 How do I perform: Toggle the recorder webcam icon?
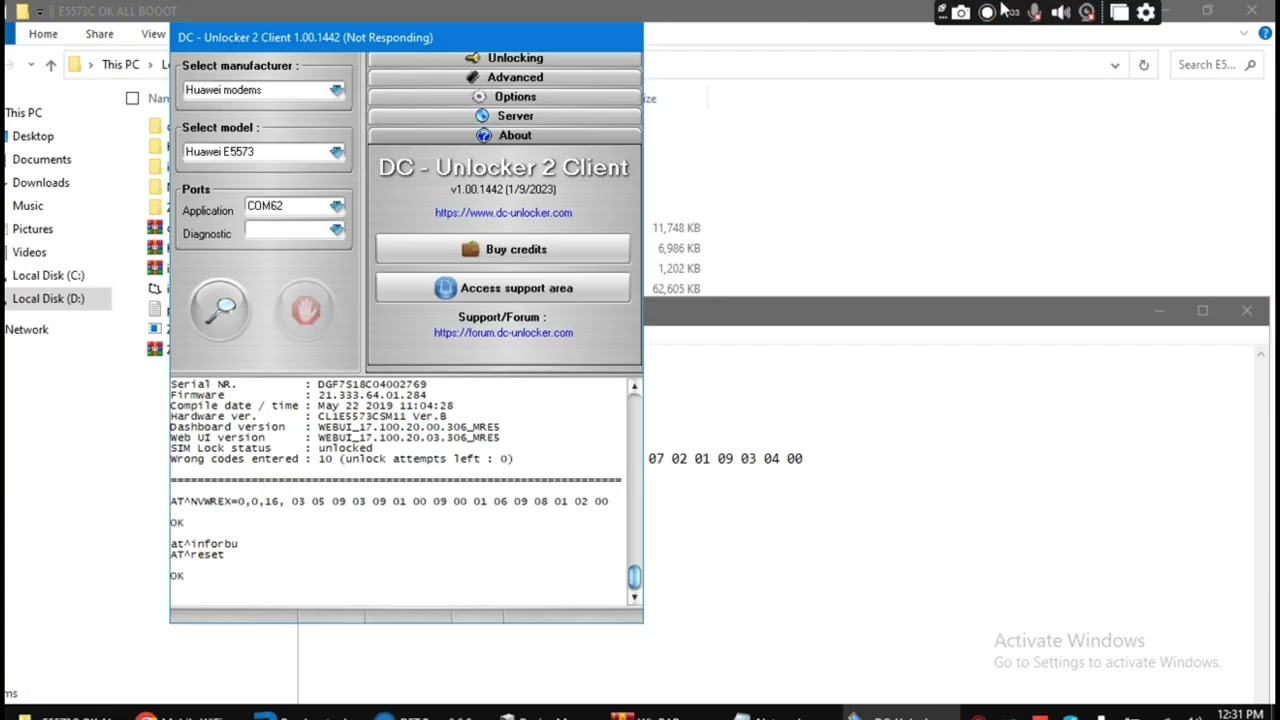[x=1088, y=12]
